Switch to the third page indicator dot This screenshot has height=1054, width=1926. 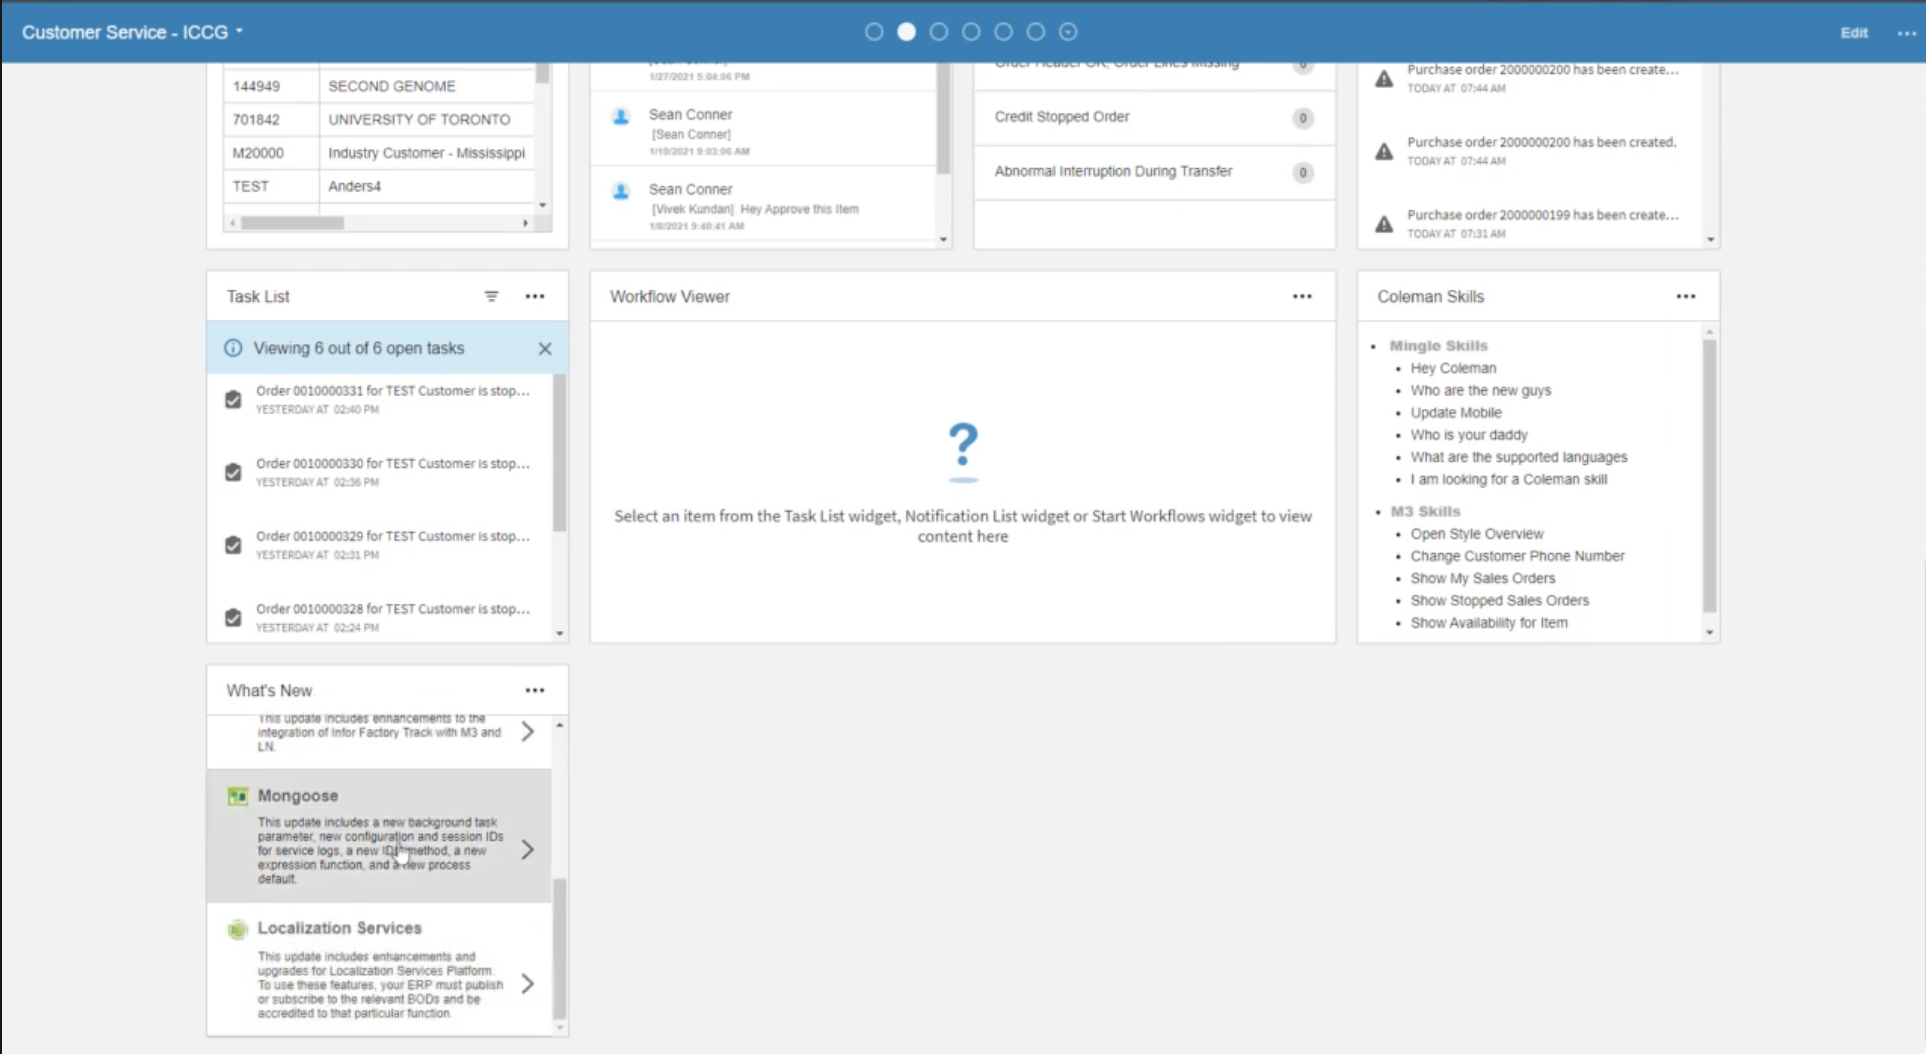(x=939, y=32)
